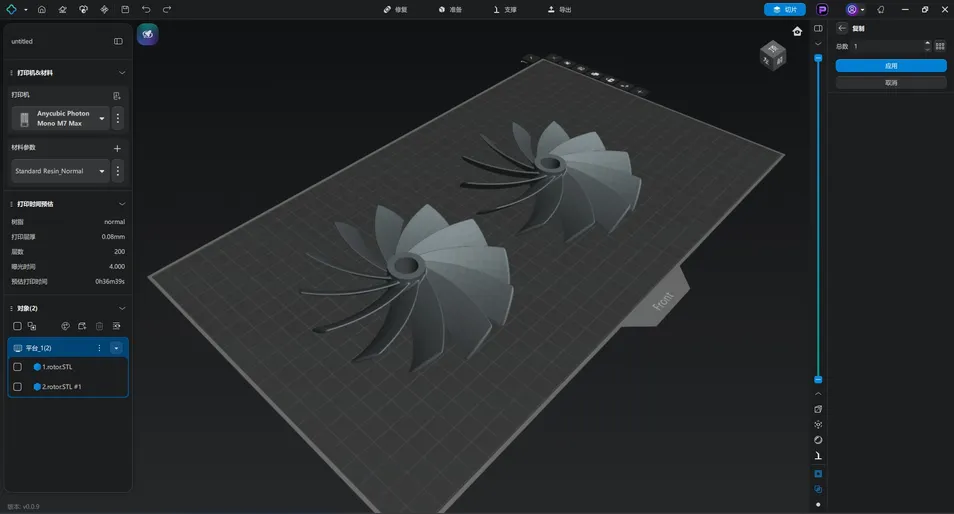Select the 2.rotor.STL #1 object row

coord(68,386)
